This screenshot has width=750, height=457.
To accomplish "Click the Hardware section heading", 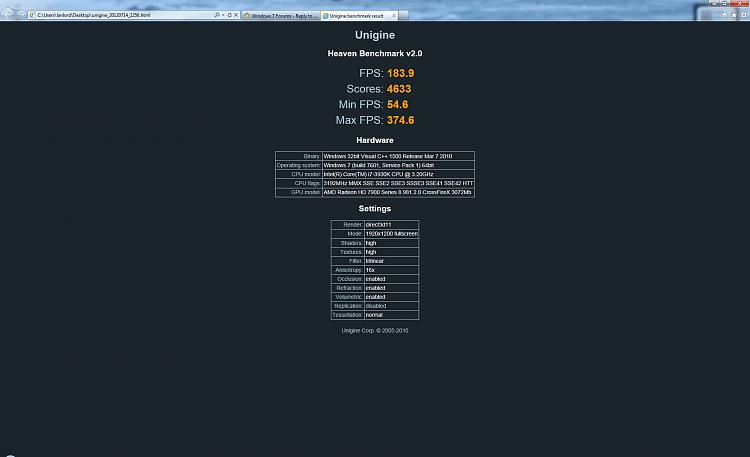I will pos(375,140).
